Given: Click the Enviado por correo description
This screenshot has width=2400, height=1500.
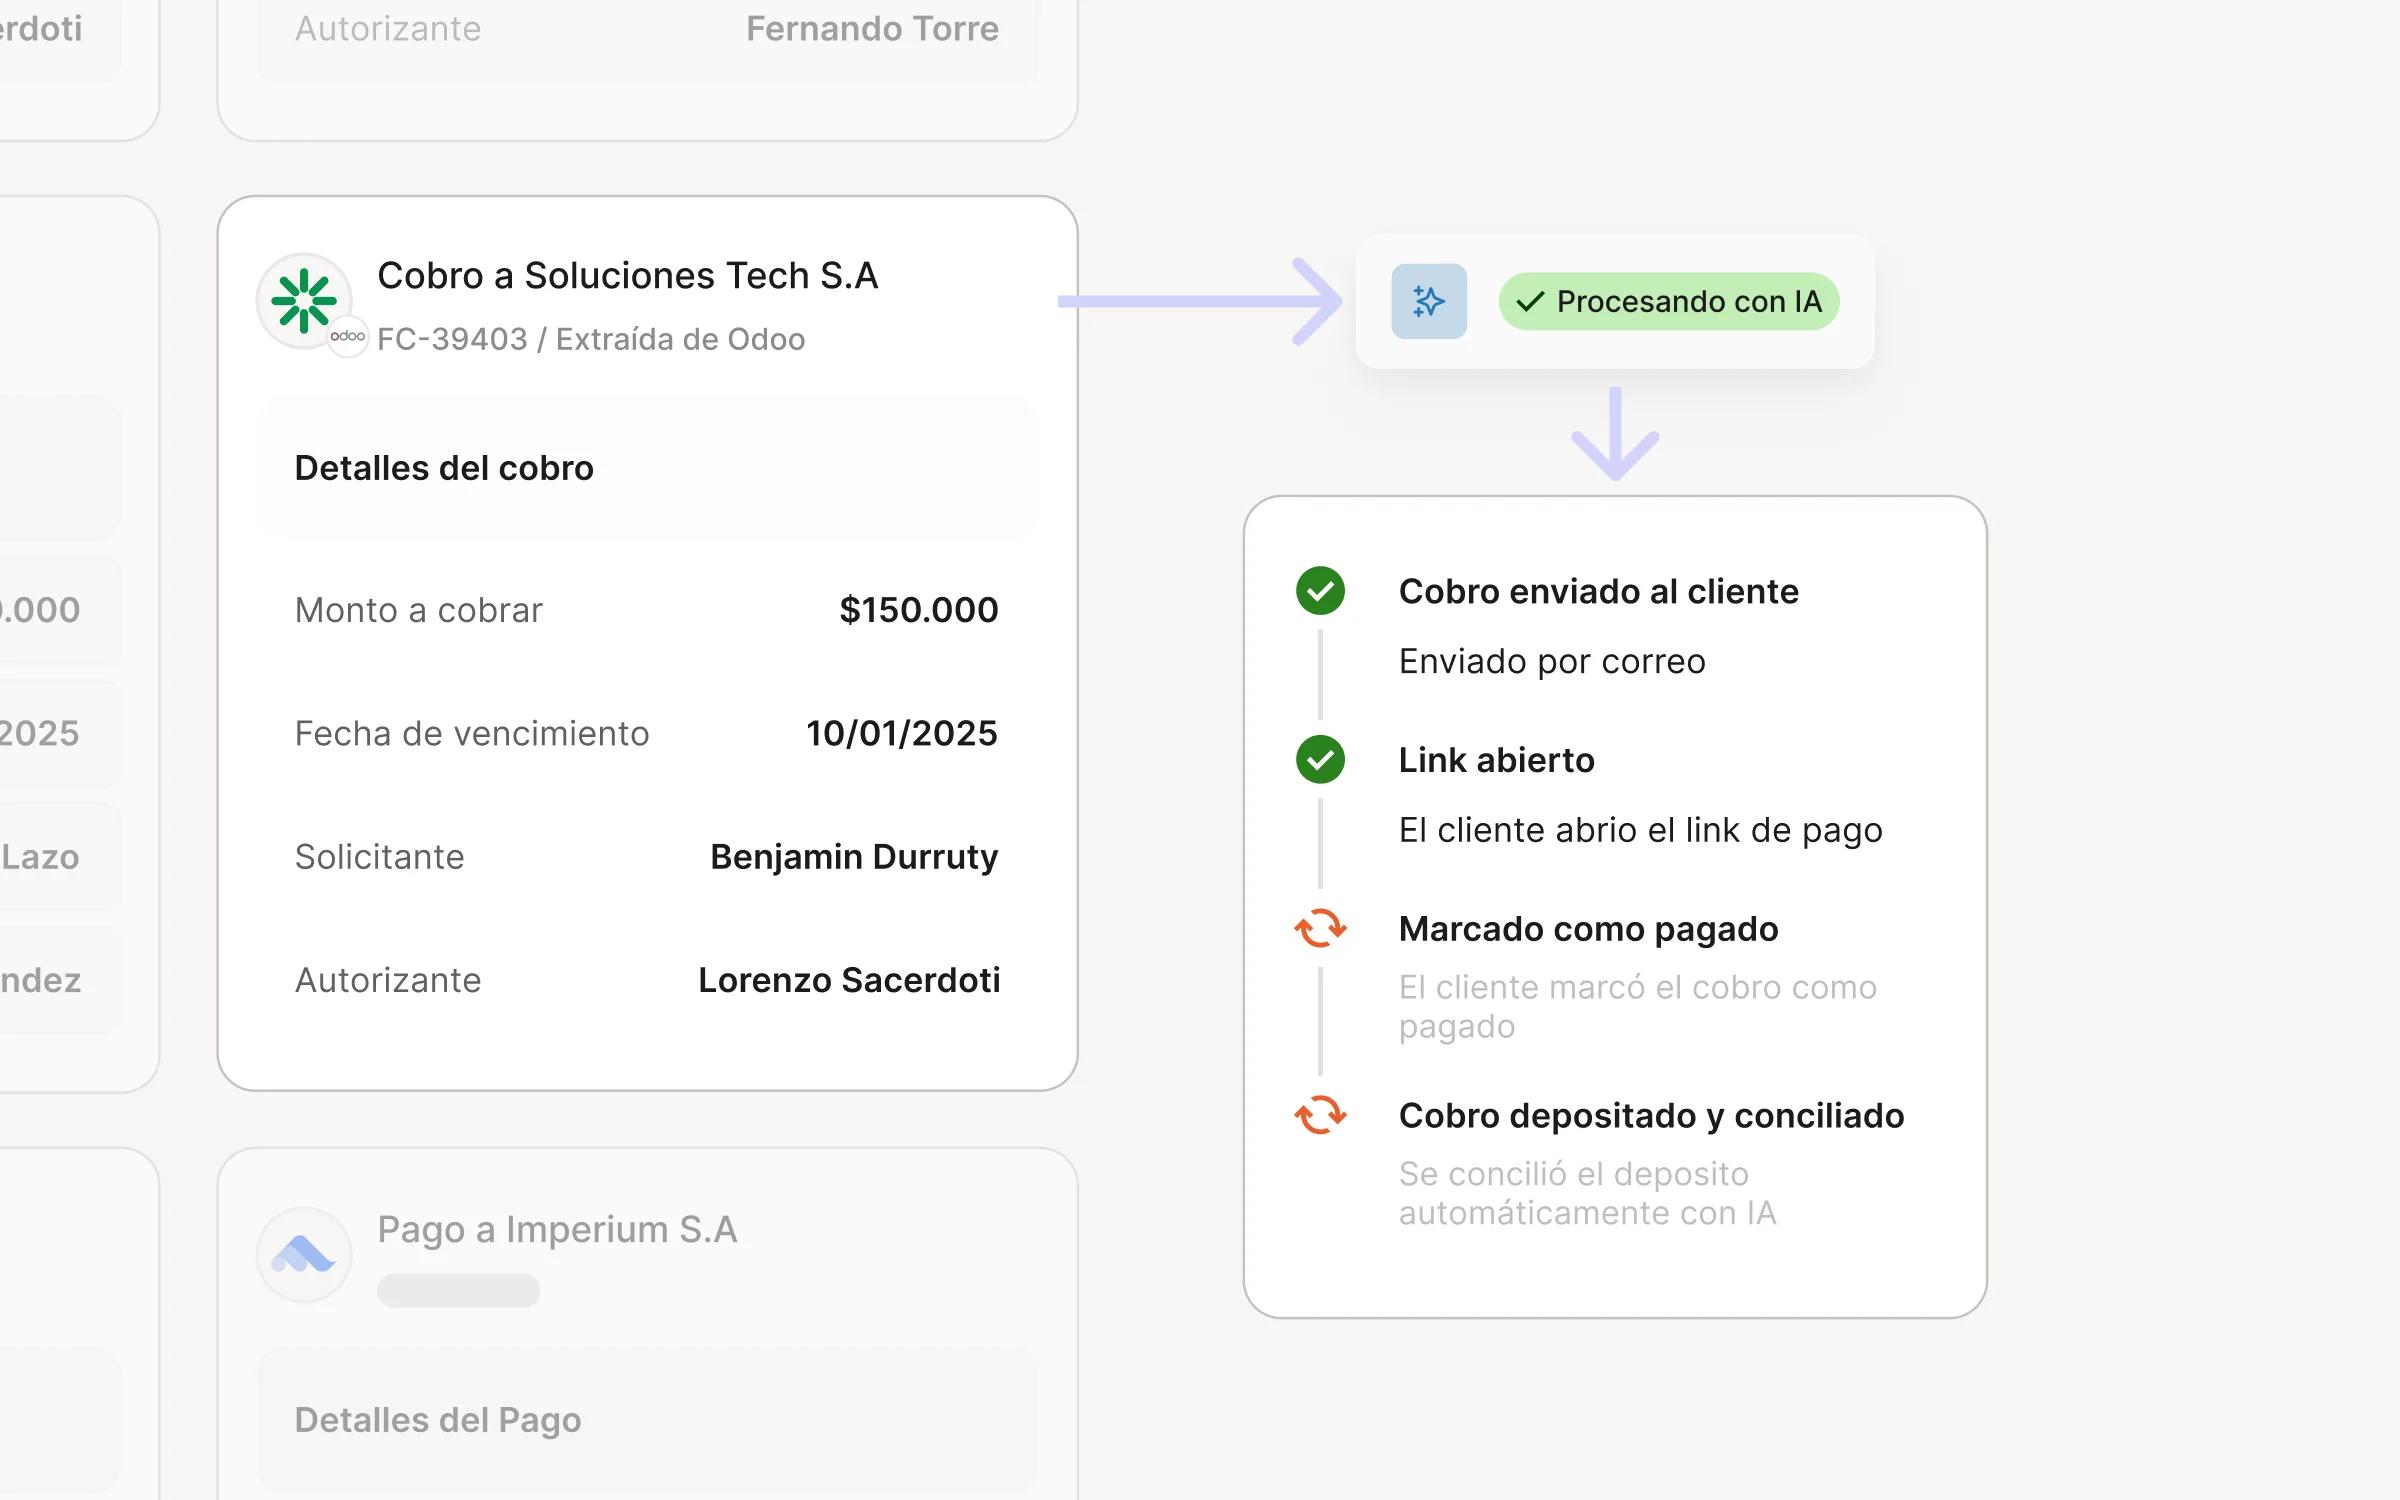Looking at the screenshot, I should click(x=1552, y=661).
